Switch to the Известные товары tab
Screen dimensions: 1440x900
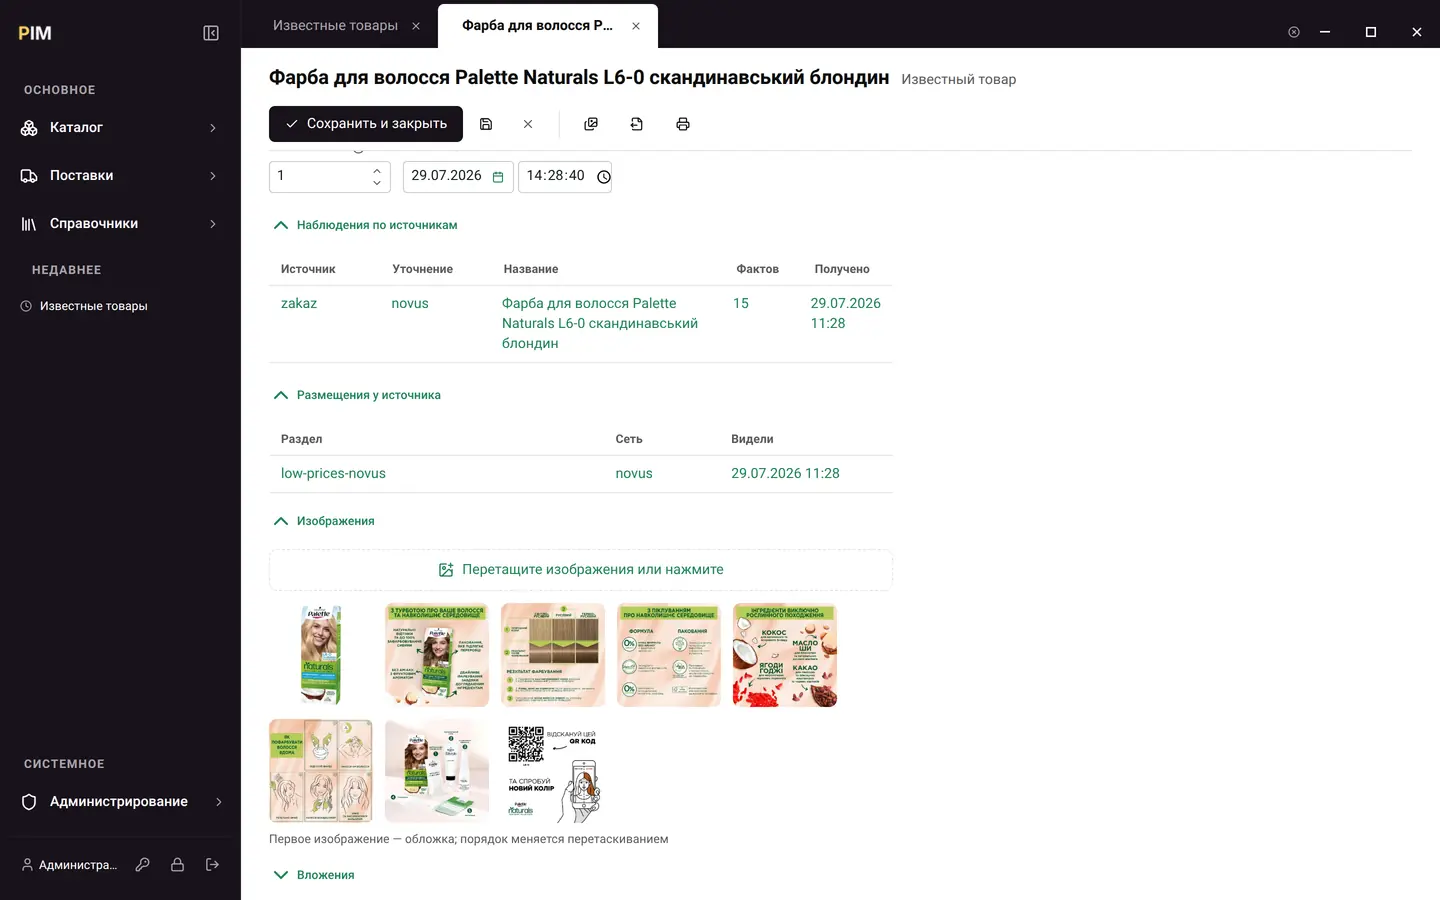(335, 25)
